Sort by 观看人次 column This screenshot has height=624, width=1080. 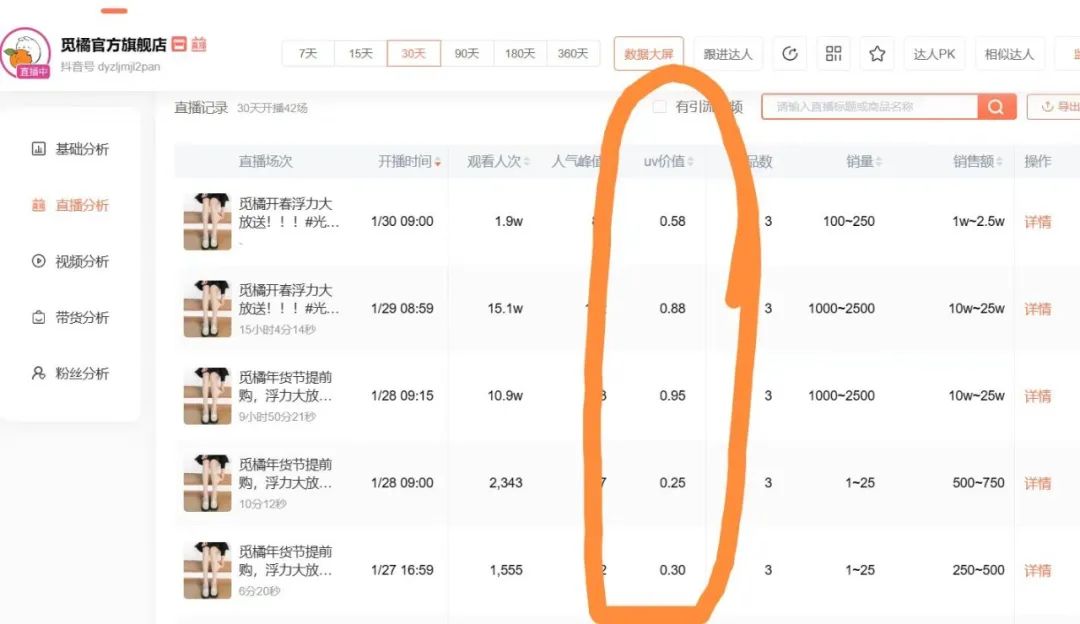click(498, 162)
